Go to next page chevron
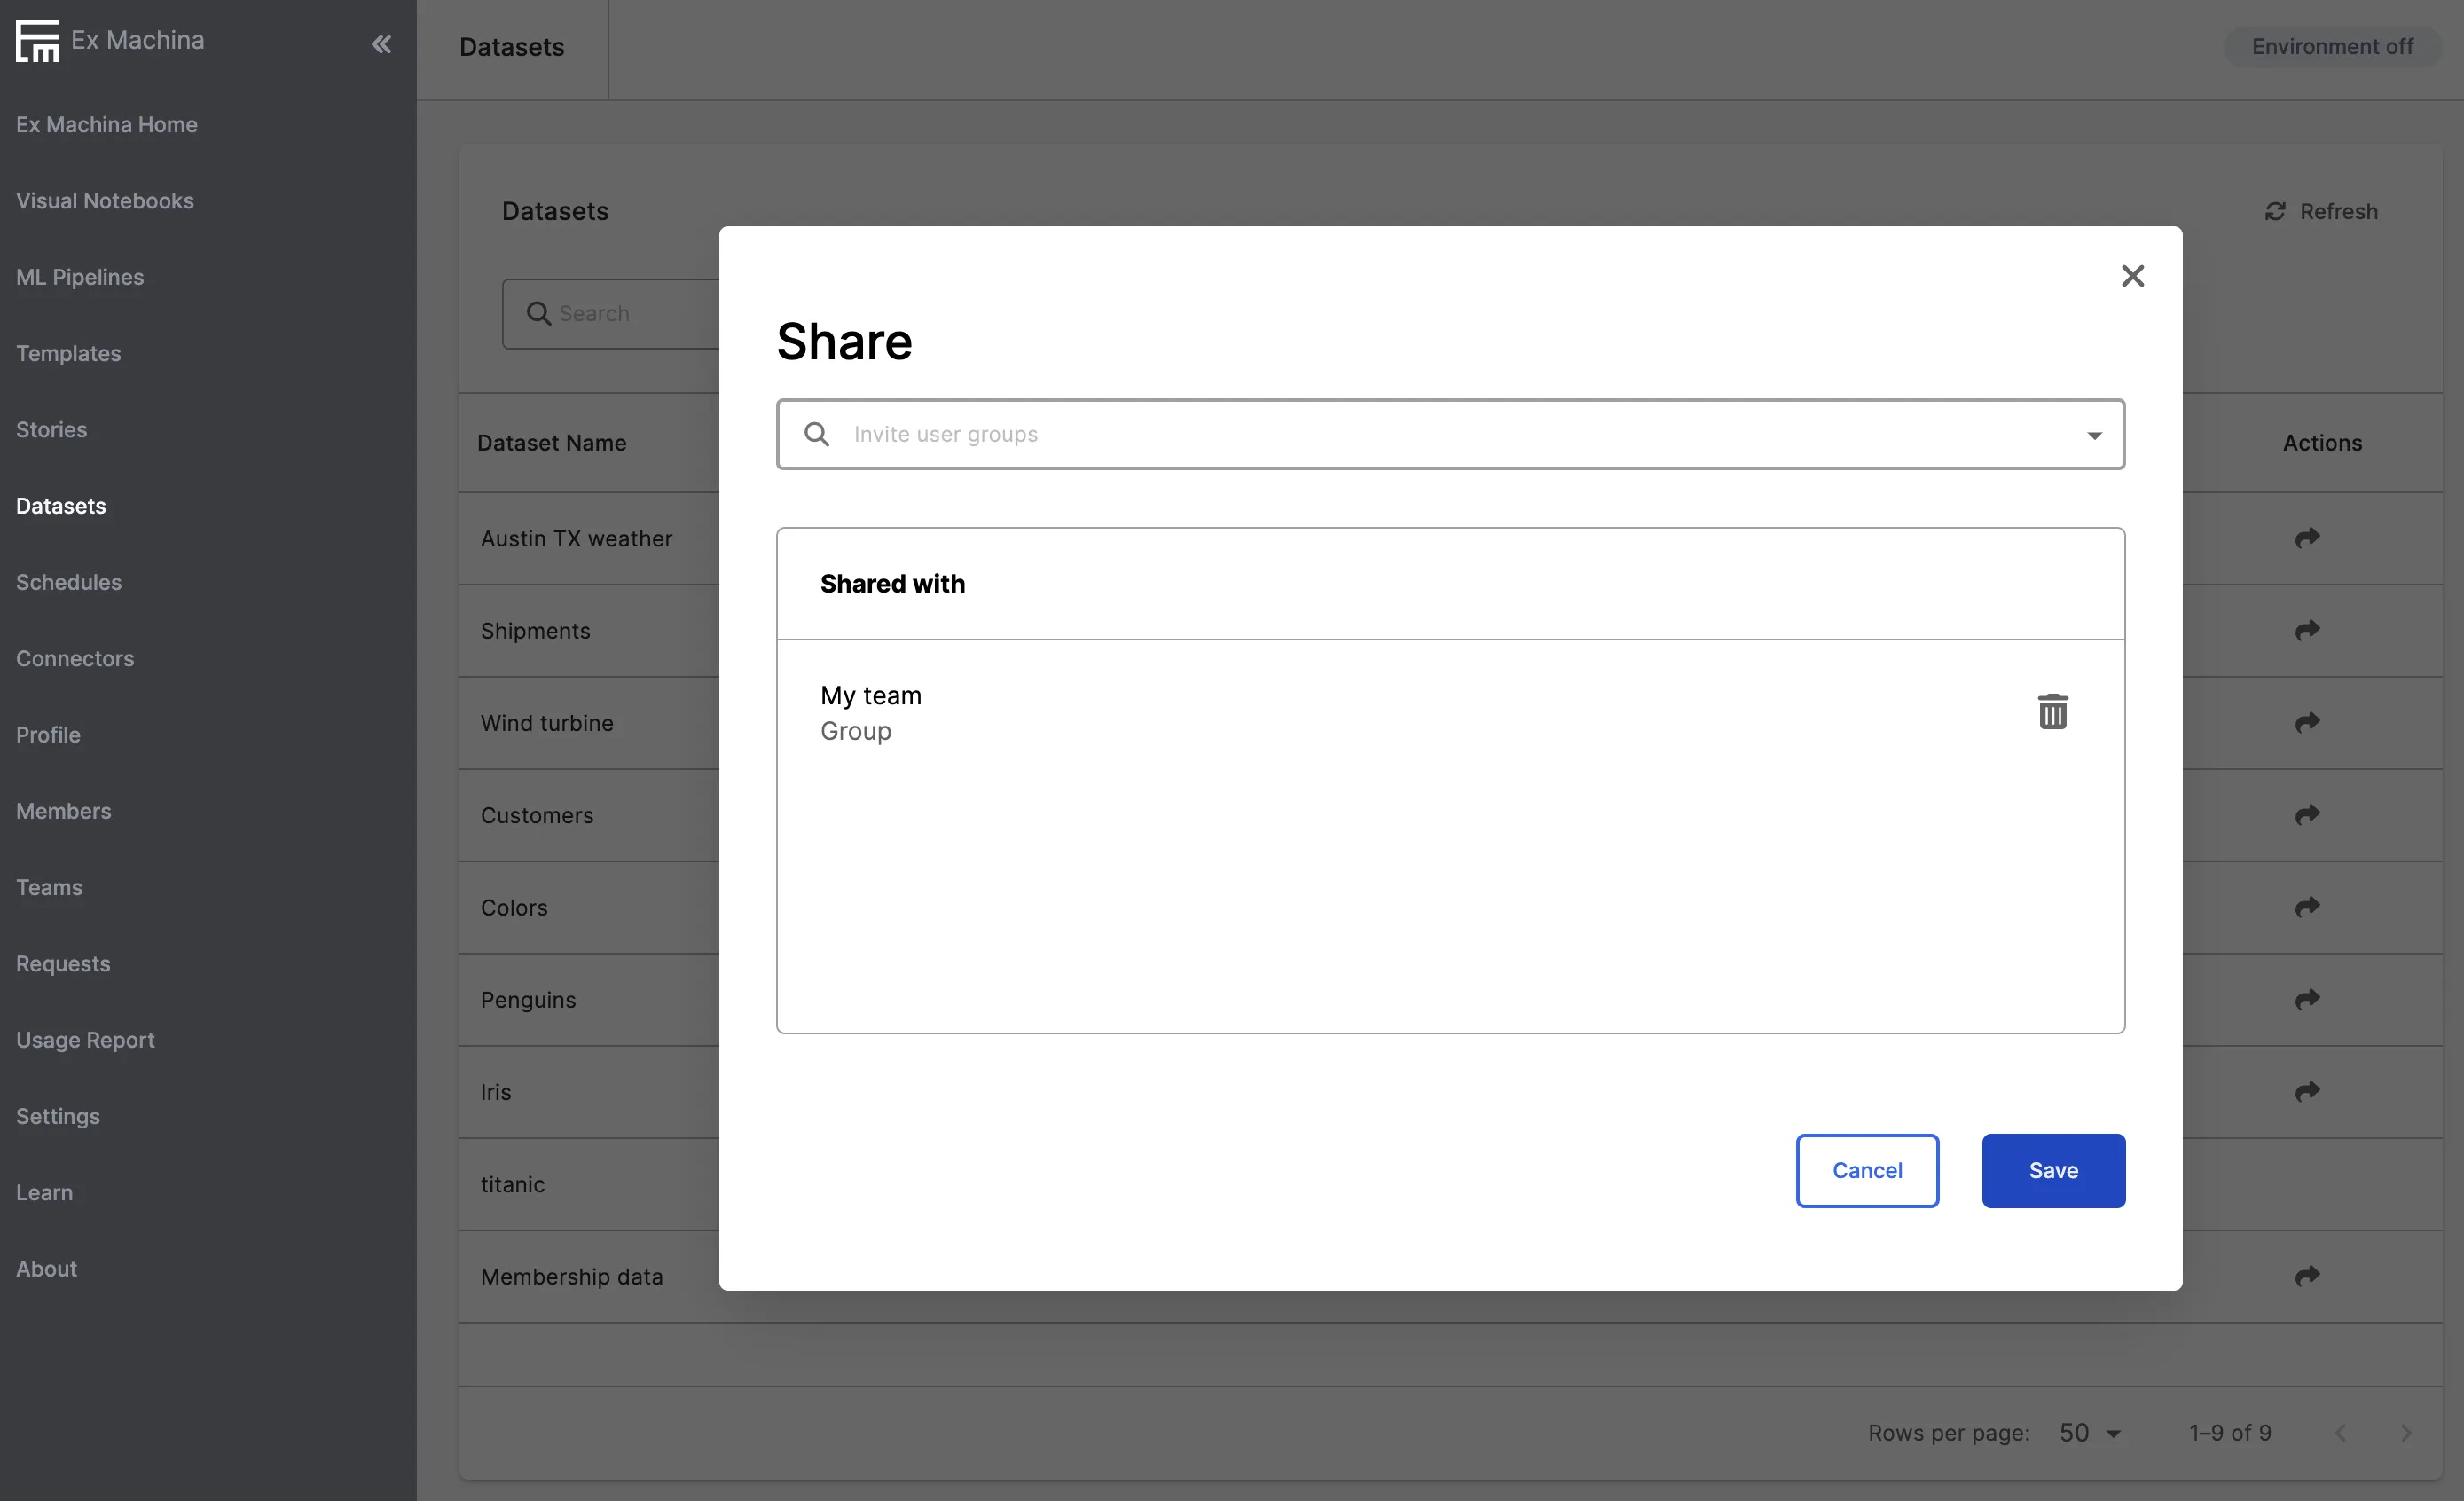2464x1501 pixels. (x=2406, y=1433)
